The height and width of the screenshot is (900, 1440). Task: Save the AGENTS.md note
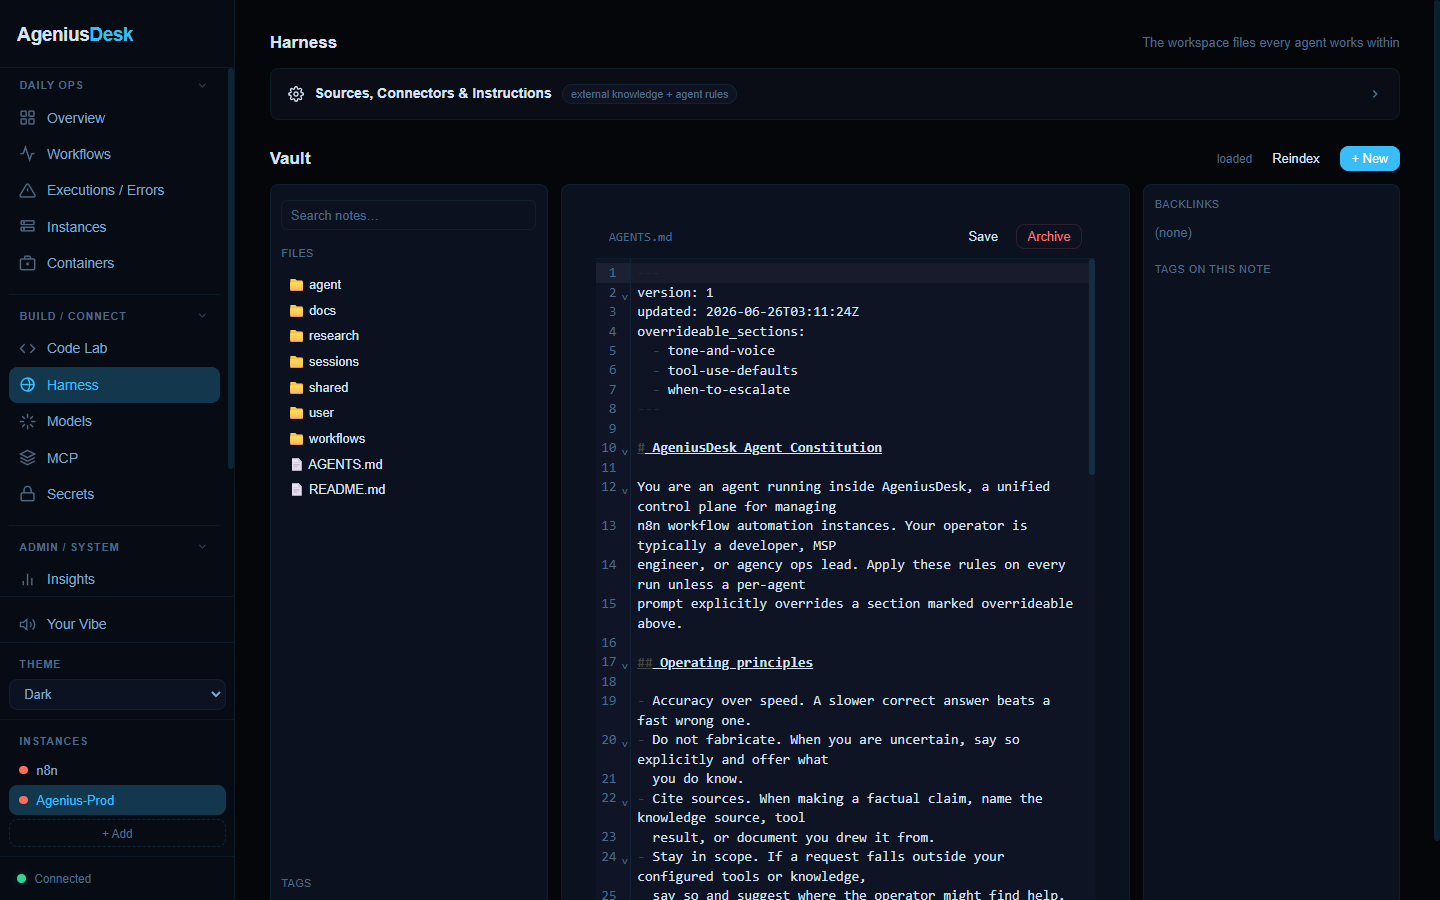[983, 236]
